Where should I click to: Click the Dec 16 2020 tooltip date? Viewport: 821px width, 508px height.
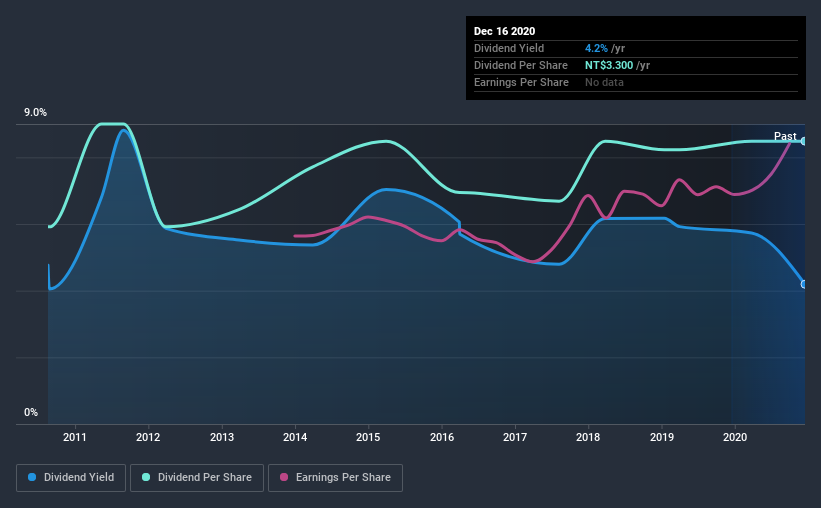505,31
